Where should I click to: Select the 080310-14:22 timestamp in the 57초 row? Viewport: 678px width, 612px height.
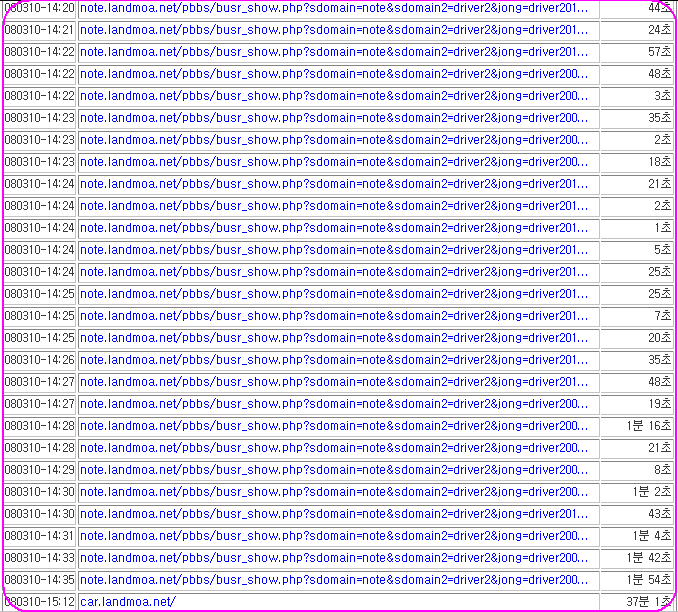click(40, 52)
